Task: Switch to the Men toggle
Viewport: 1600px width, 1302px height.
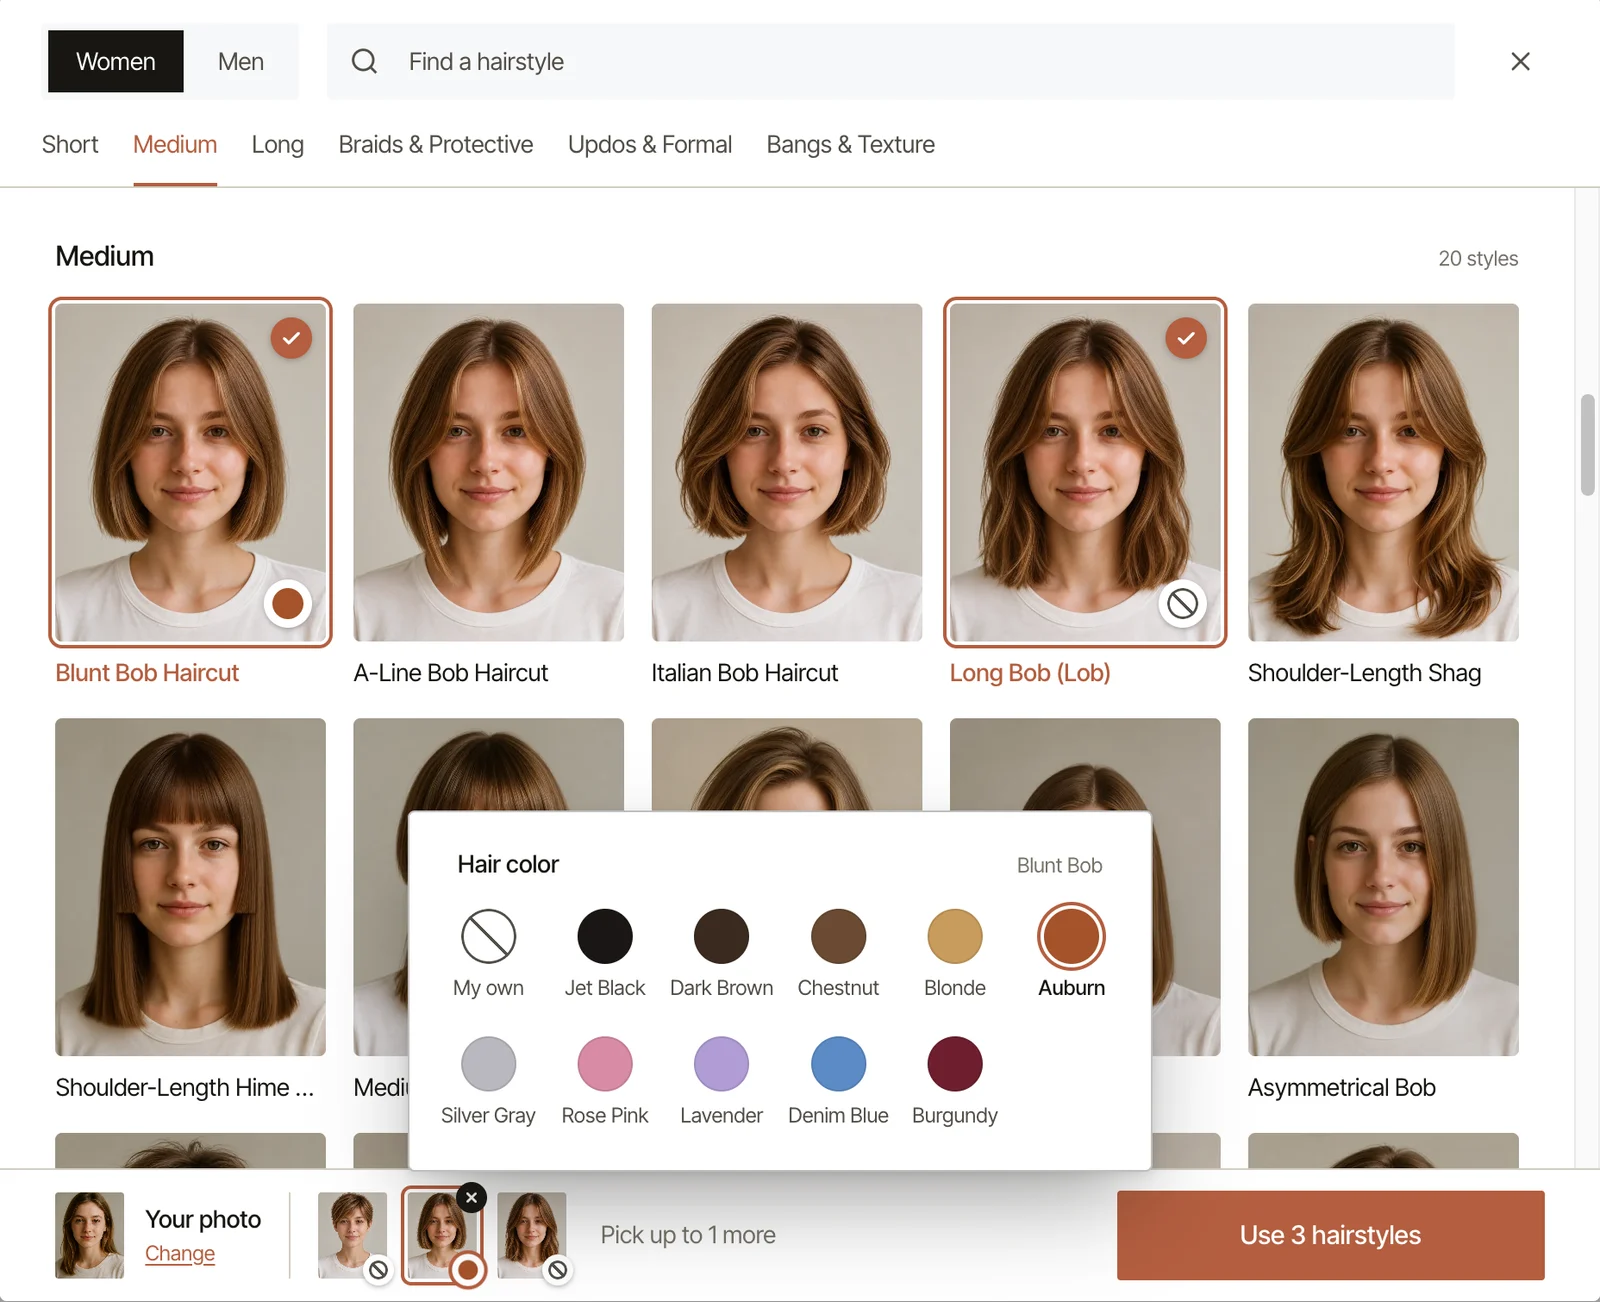Action: [x=241, y=61]
